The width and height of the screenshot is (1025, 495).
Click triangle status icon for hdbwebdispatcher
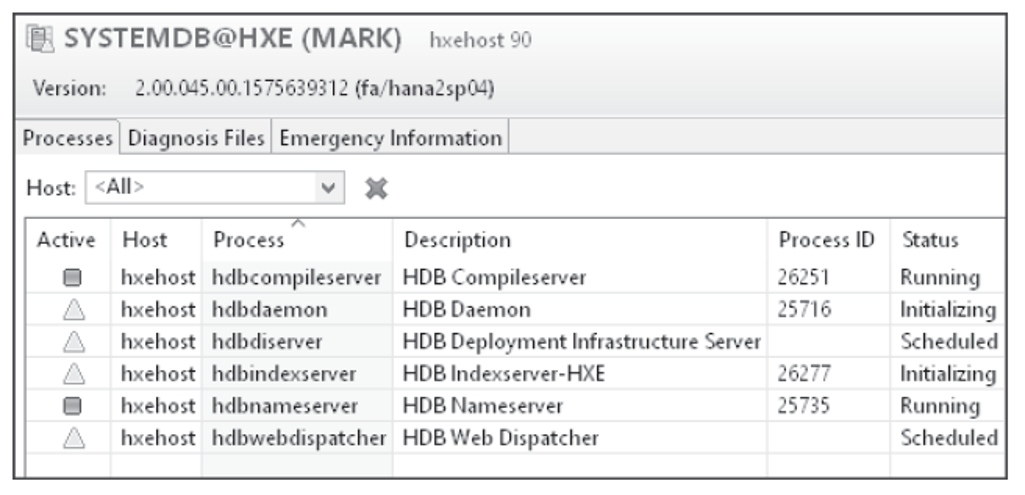tap(74, 437)
